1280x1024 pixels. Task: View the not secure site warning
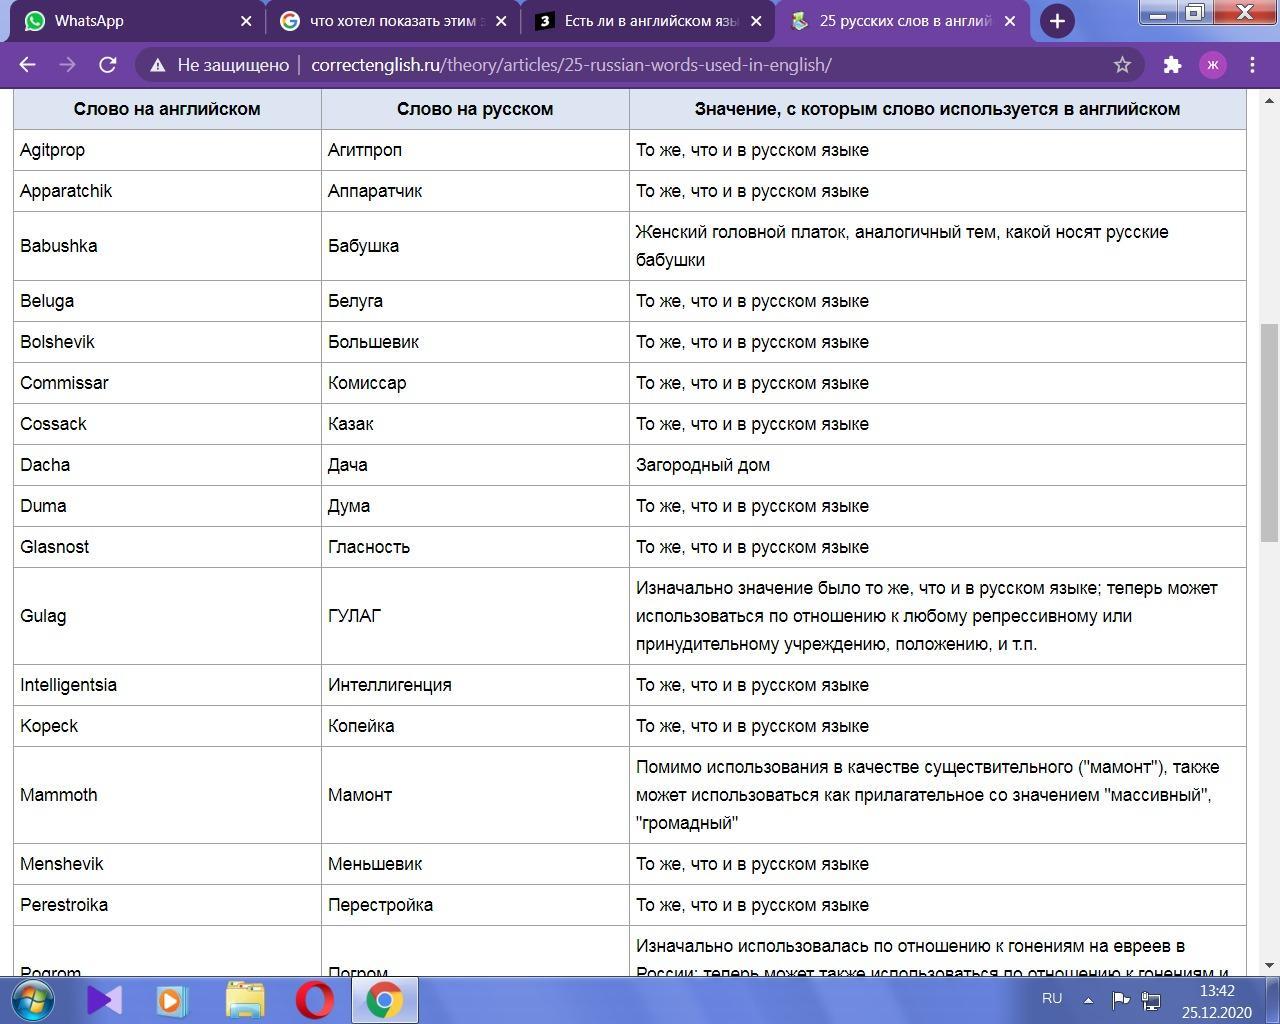click(x=219, y=65)
